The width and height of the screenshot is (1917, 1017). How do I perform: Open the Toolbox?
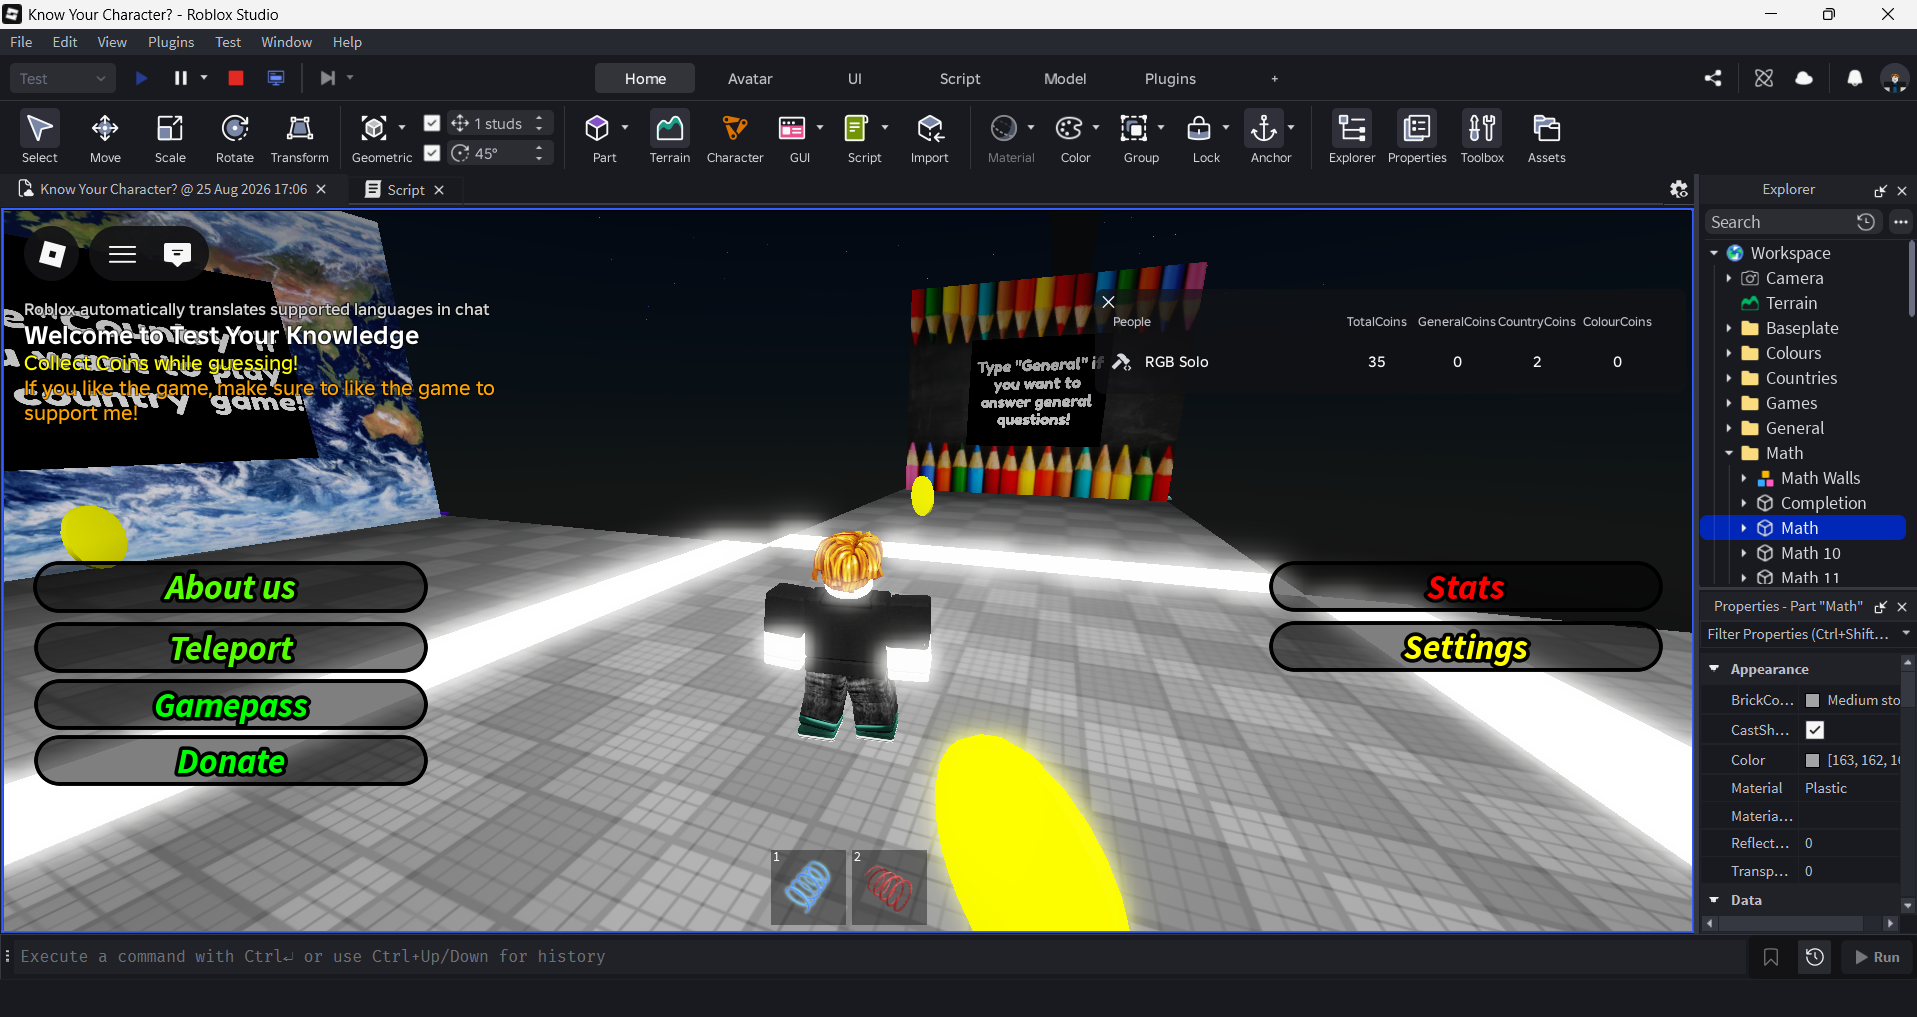[x=1482, y=137]
